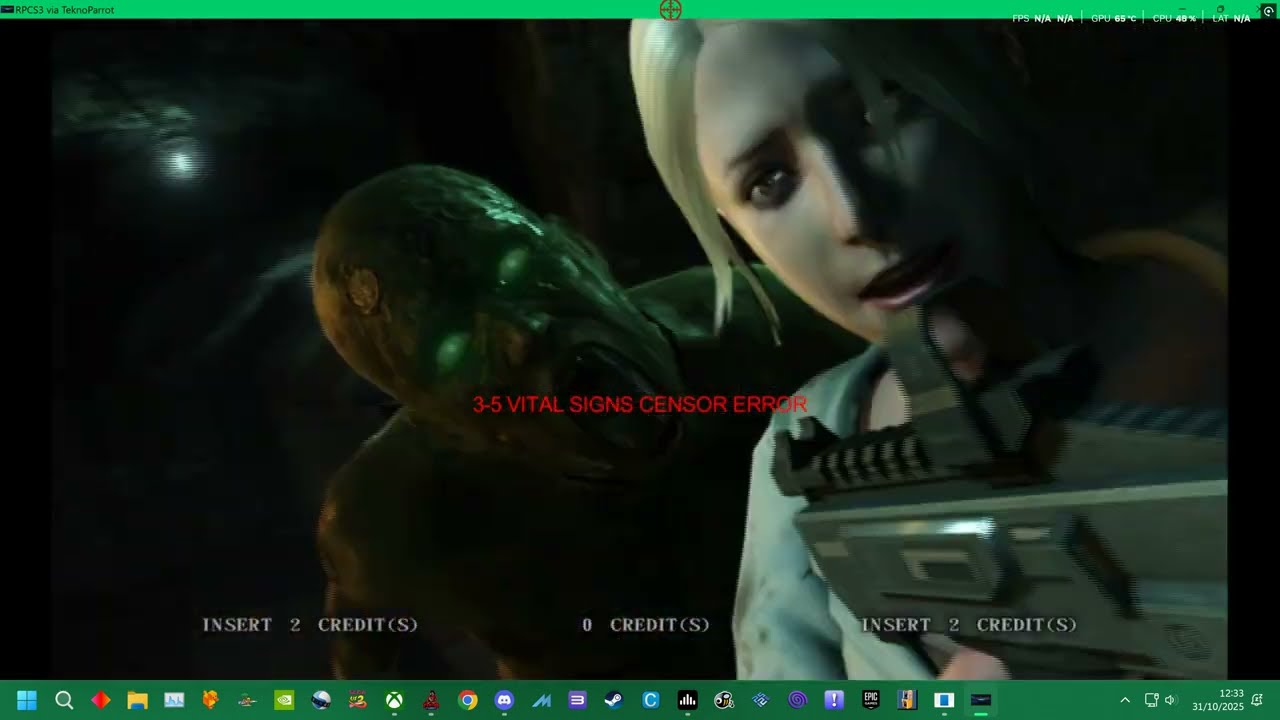Viewport: 1280px width, 720px height.
Task: Open the red hooded figure icon app
Action: point(431,700)
